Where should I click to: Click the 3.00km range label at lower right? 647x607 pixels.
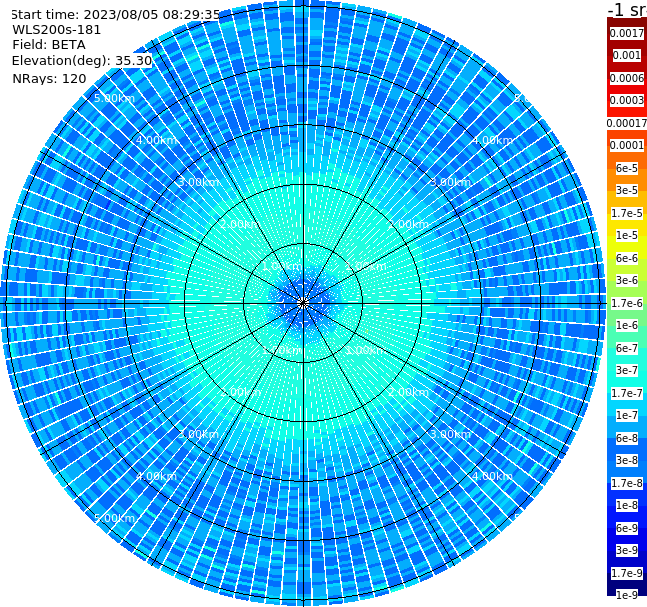click(450, 434)
